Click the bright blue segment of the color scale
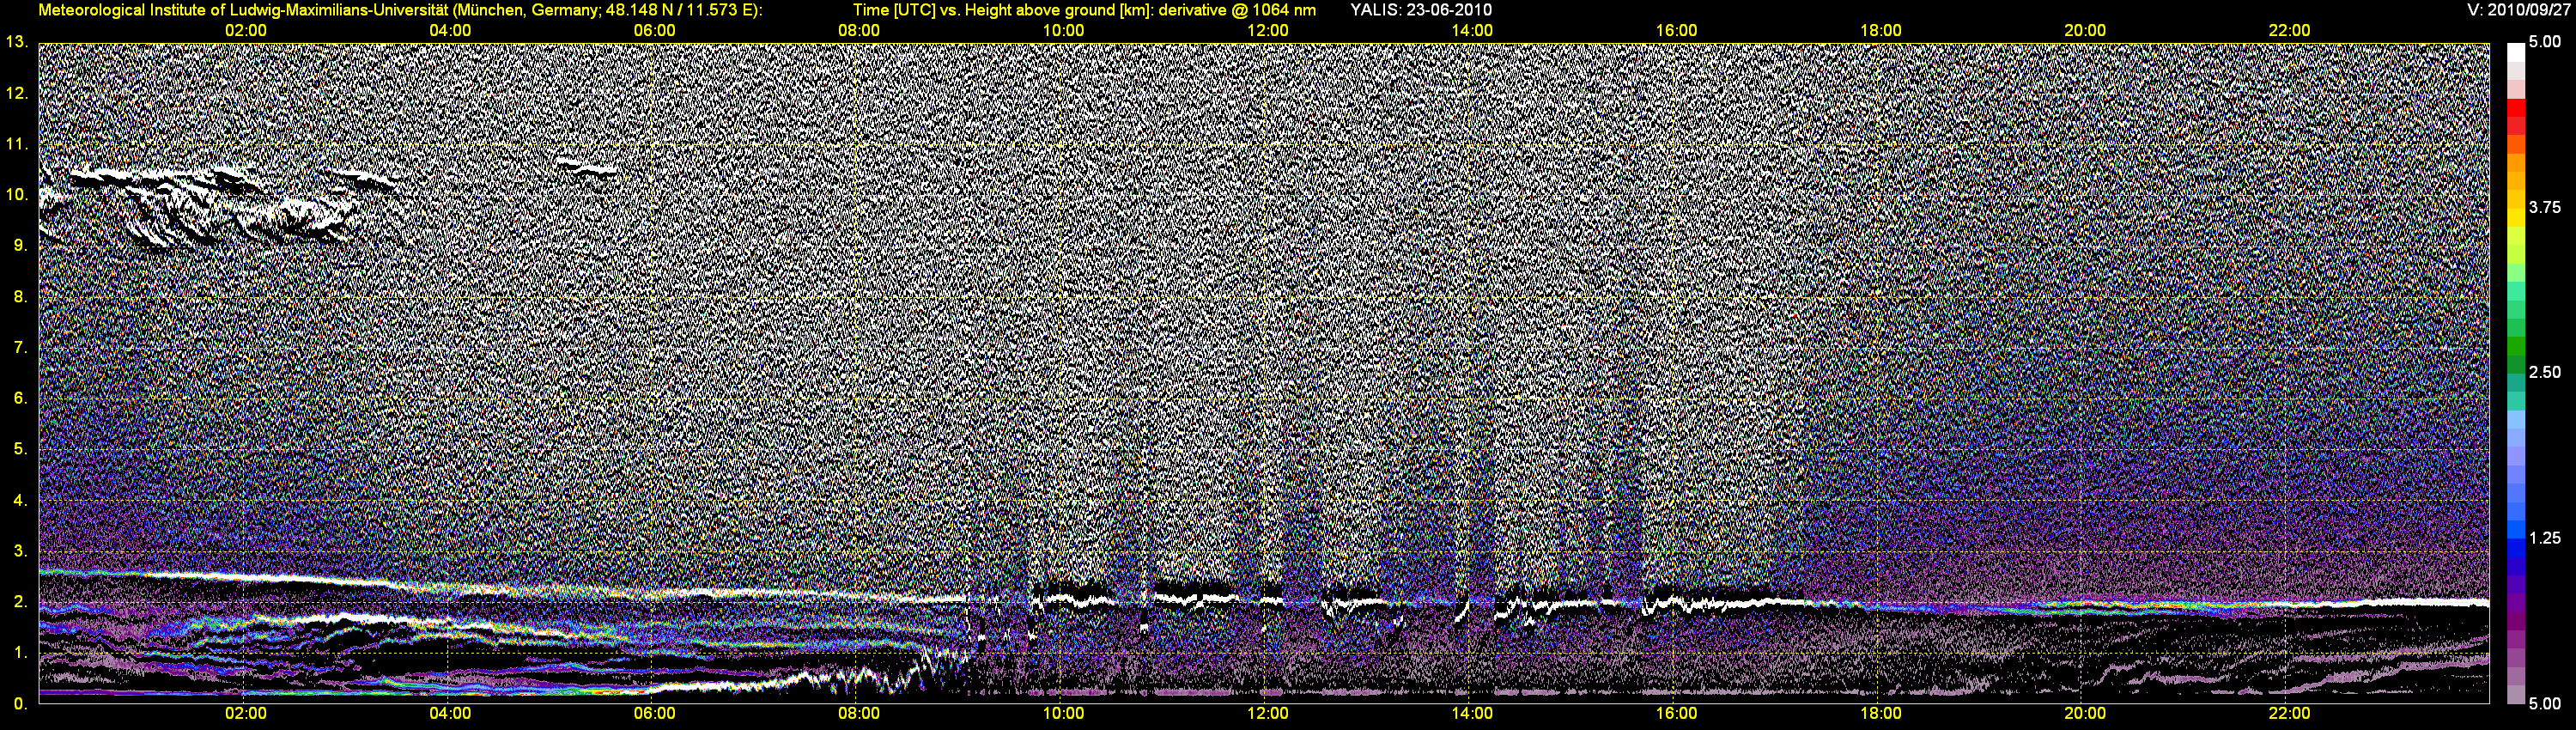 [x=2516, y=528]
